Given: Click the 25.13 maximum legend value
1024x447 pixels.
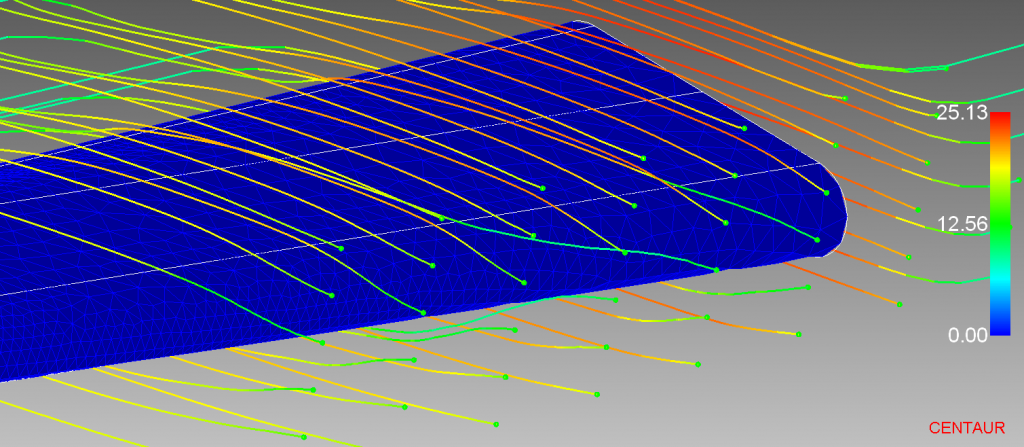Looking at the screenshot, I should (961, 113).
